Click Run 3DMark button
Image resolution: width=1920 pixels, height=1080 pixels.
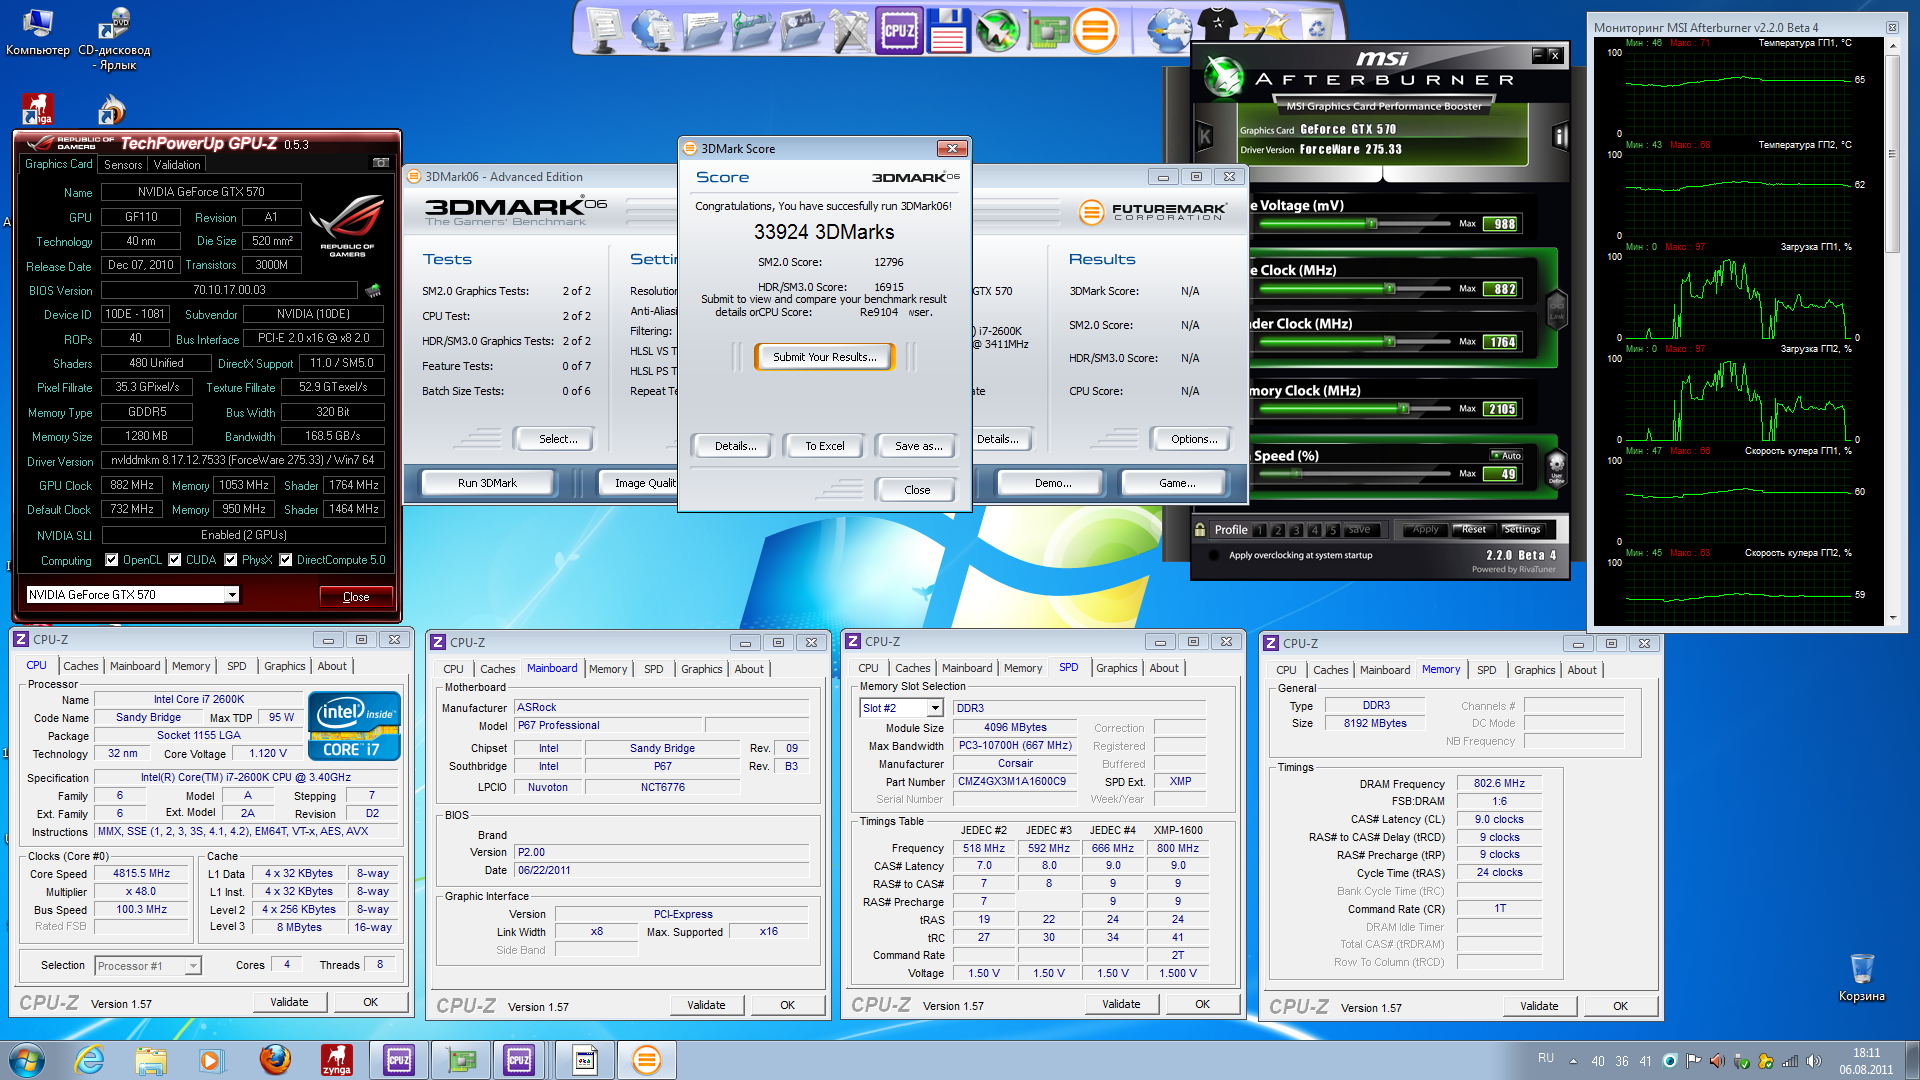(487, 483)
